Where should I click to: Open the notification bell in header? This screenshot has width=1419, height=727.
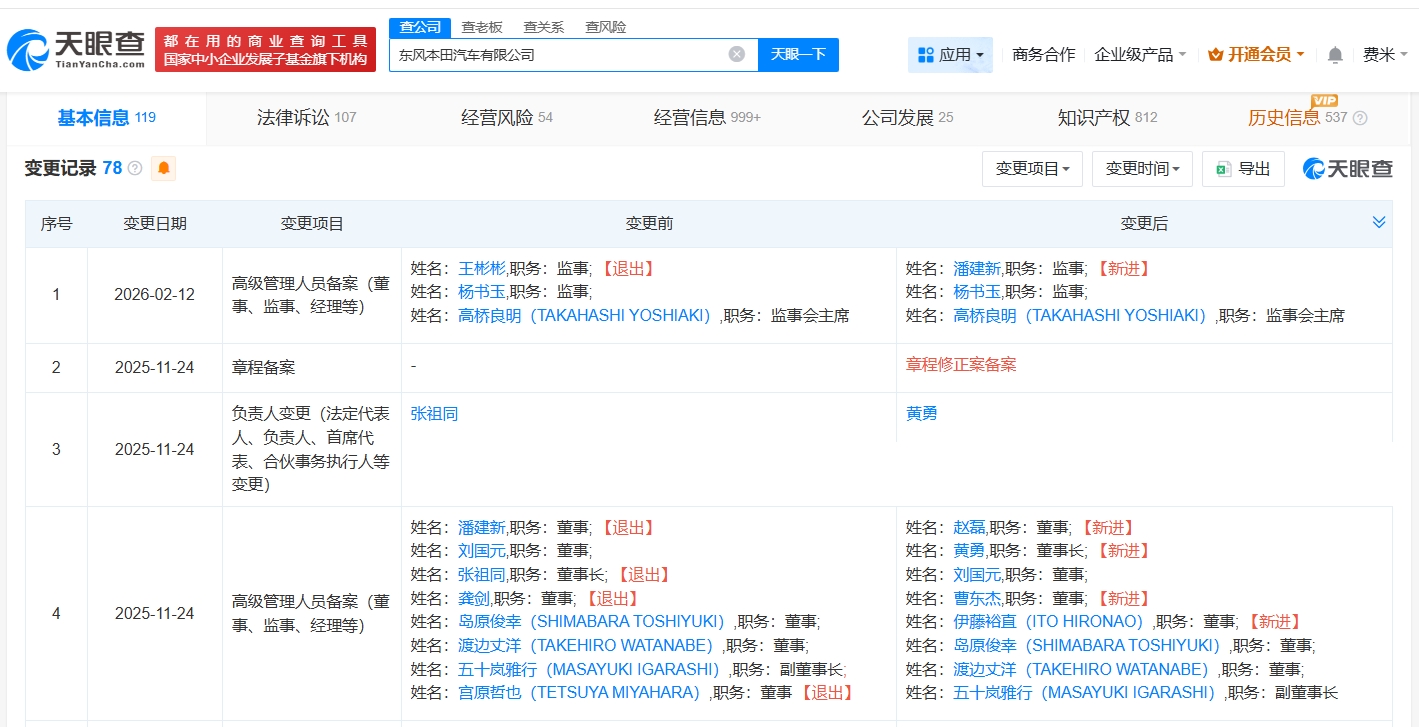[1335, 55]
